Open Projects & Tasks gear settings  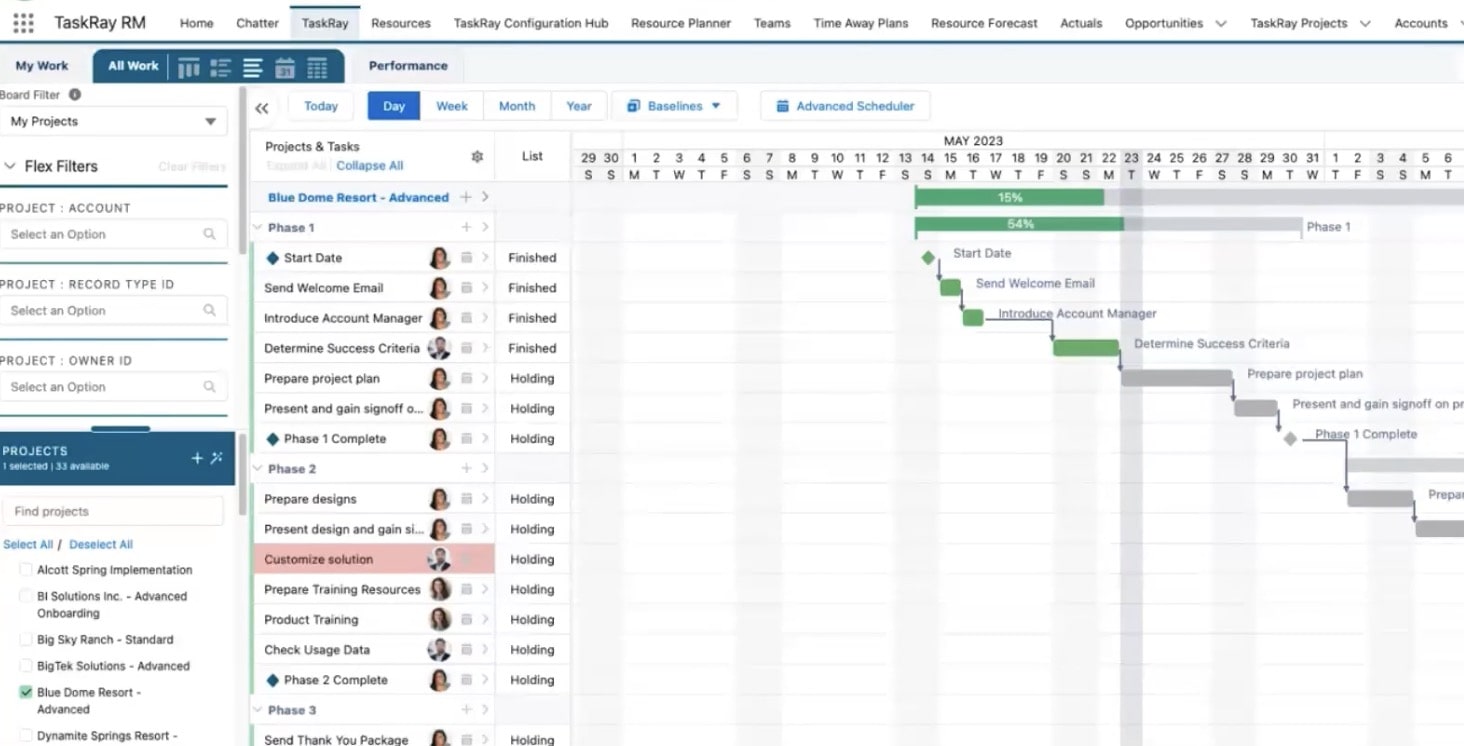pos(477,156)
